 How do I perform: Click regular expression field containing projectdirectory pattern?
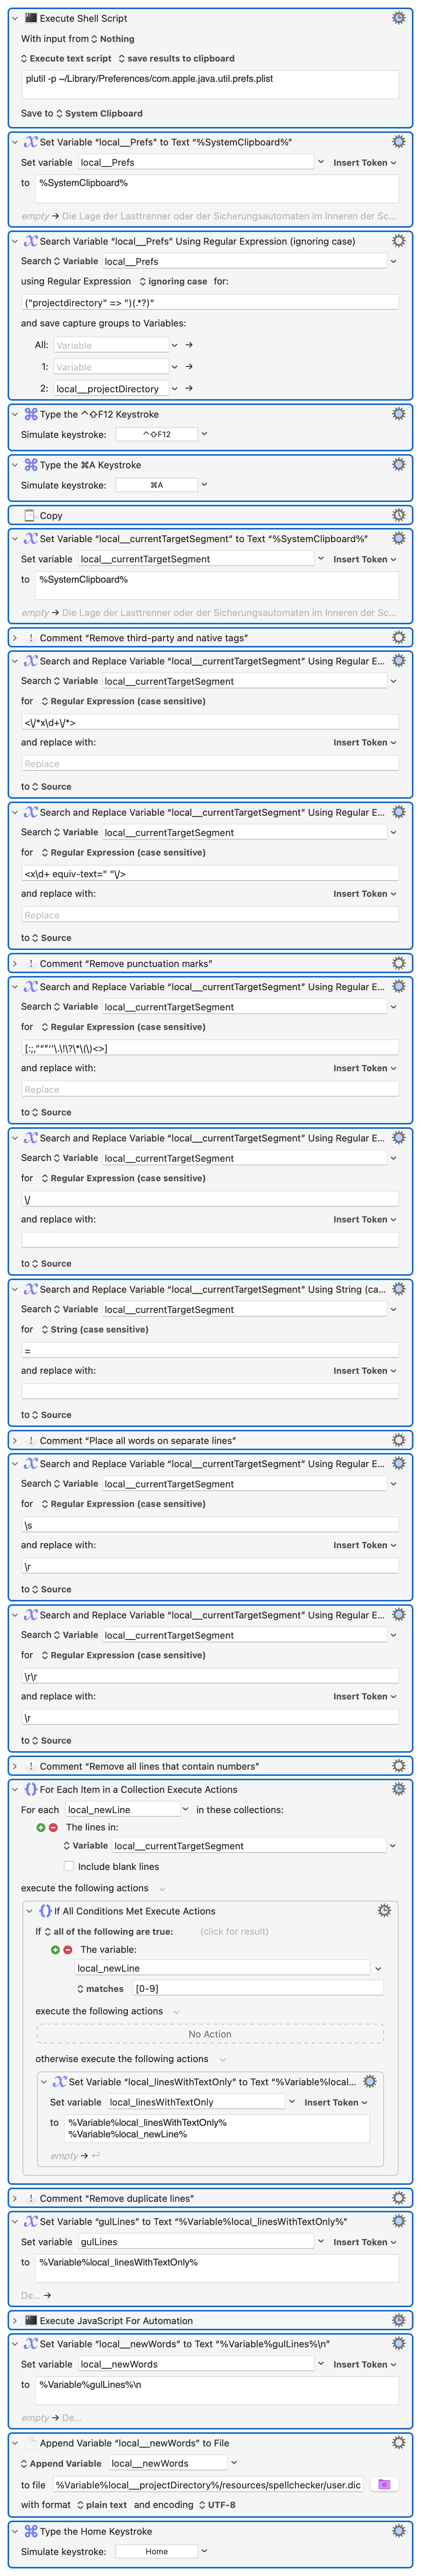(210, 302)
